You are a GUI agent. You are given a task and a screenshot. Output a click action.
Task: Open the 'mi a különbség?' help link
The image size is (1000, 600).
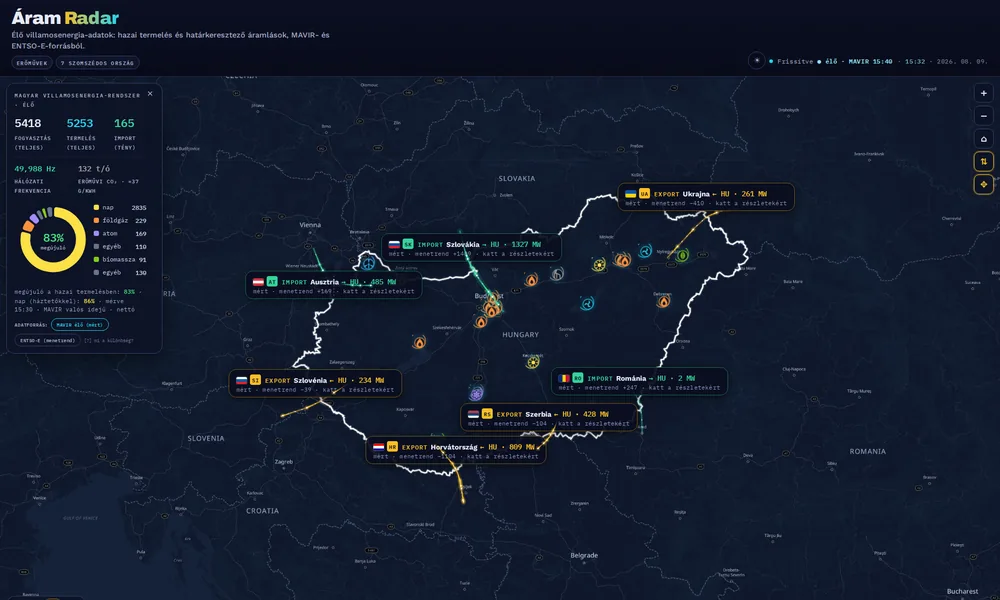(108, 340)
